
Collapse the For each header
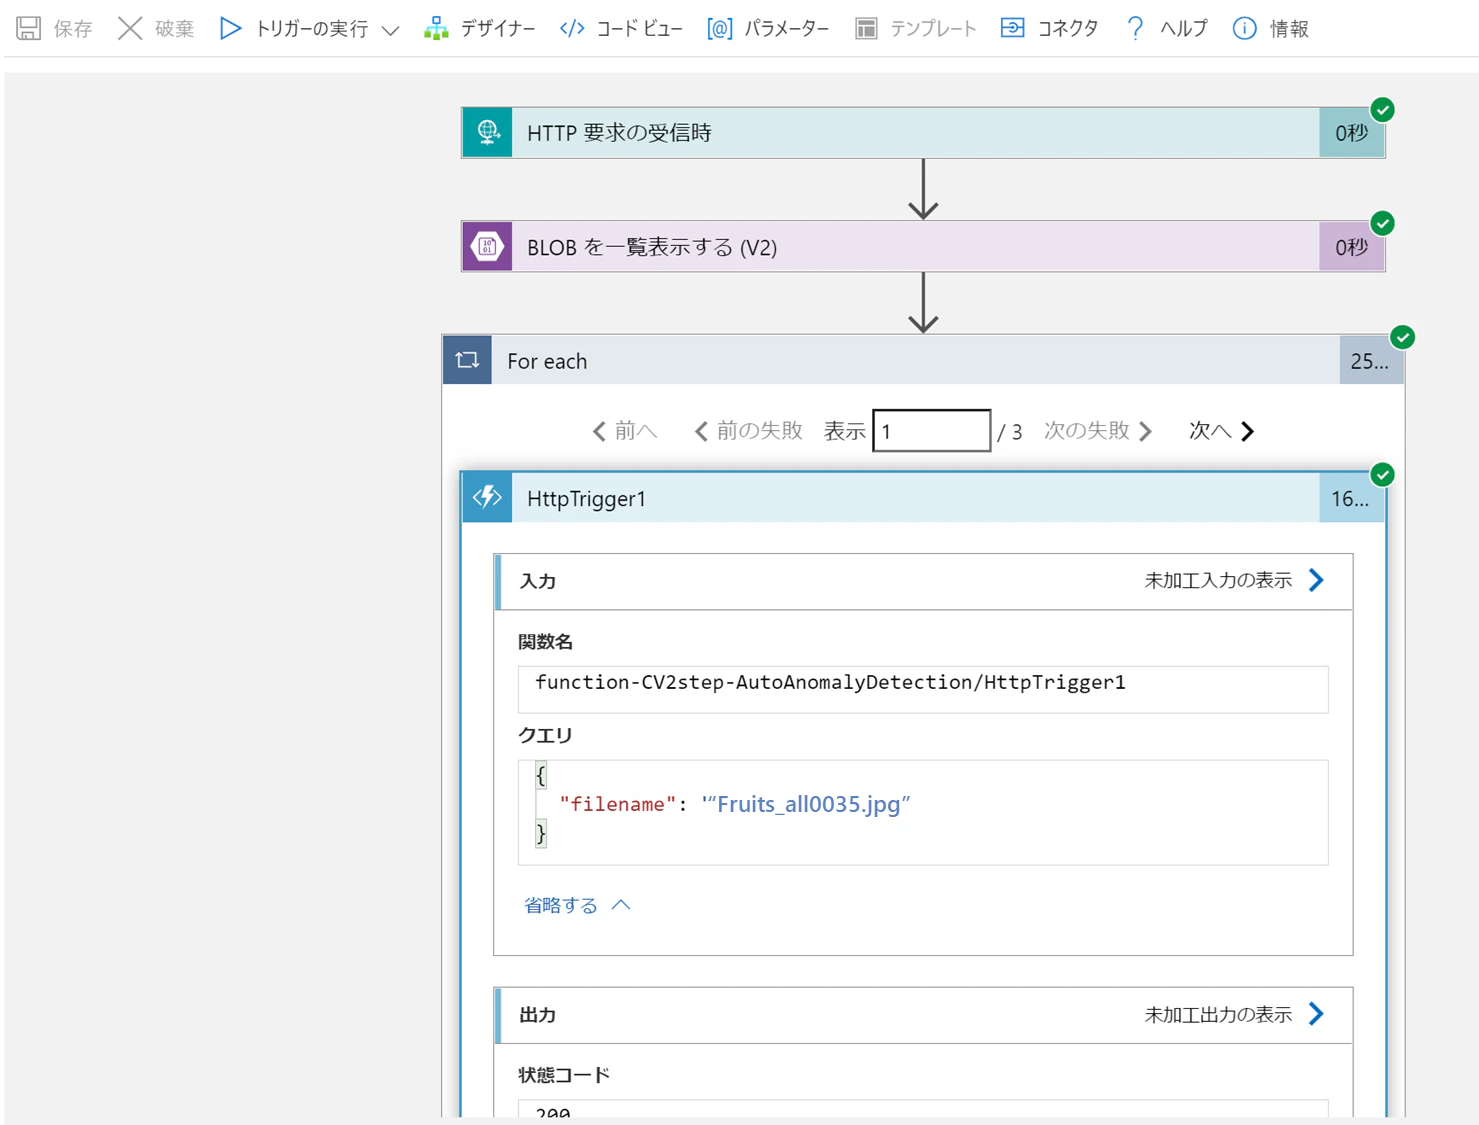(x=923, y=360)
